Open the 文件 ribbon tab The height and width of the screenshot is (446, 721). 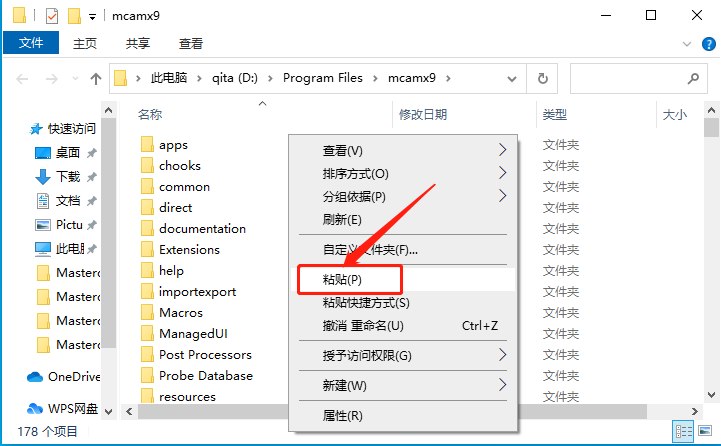[31, 43]
